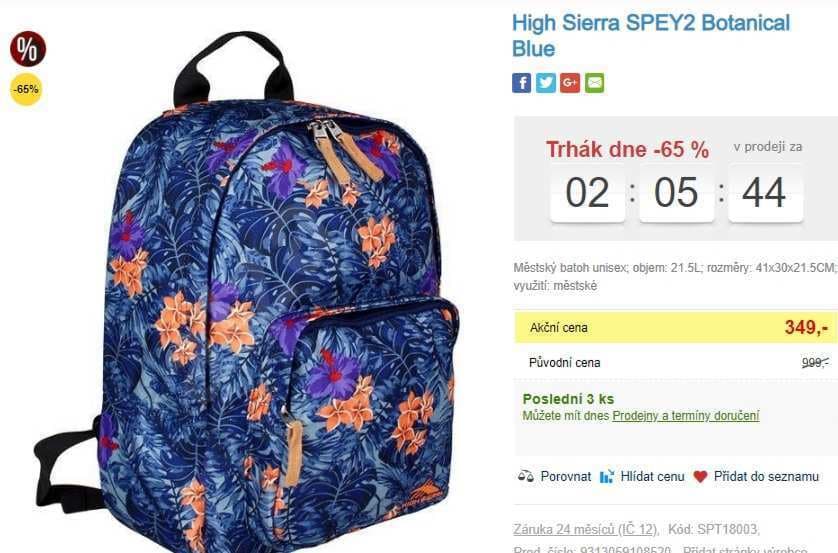Screen dimensions: 838x553
Task: Send product via green email icon
Action: click(x=594, y=83)
